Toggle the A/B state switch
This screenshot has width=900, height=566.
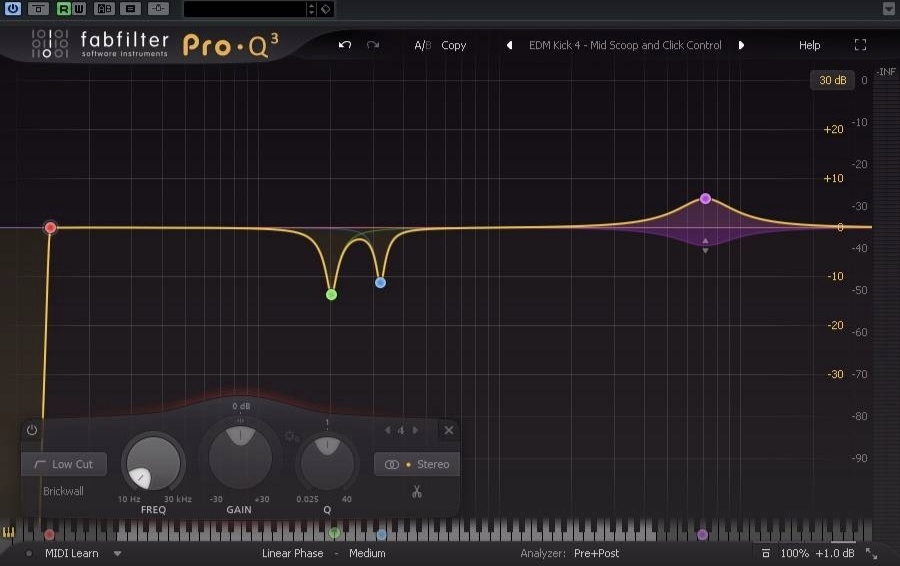click(422, 45)
